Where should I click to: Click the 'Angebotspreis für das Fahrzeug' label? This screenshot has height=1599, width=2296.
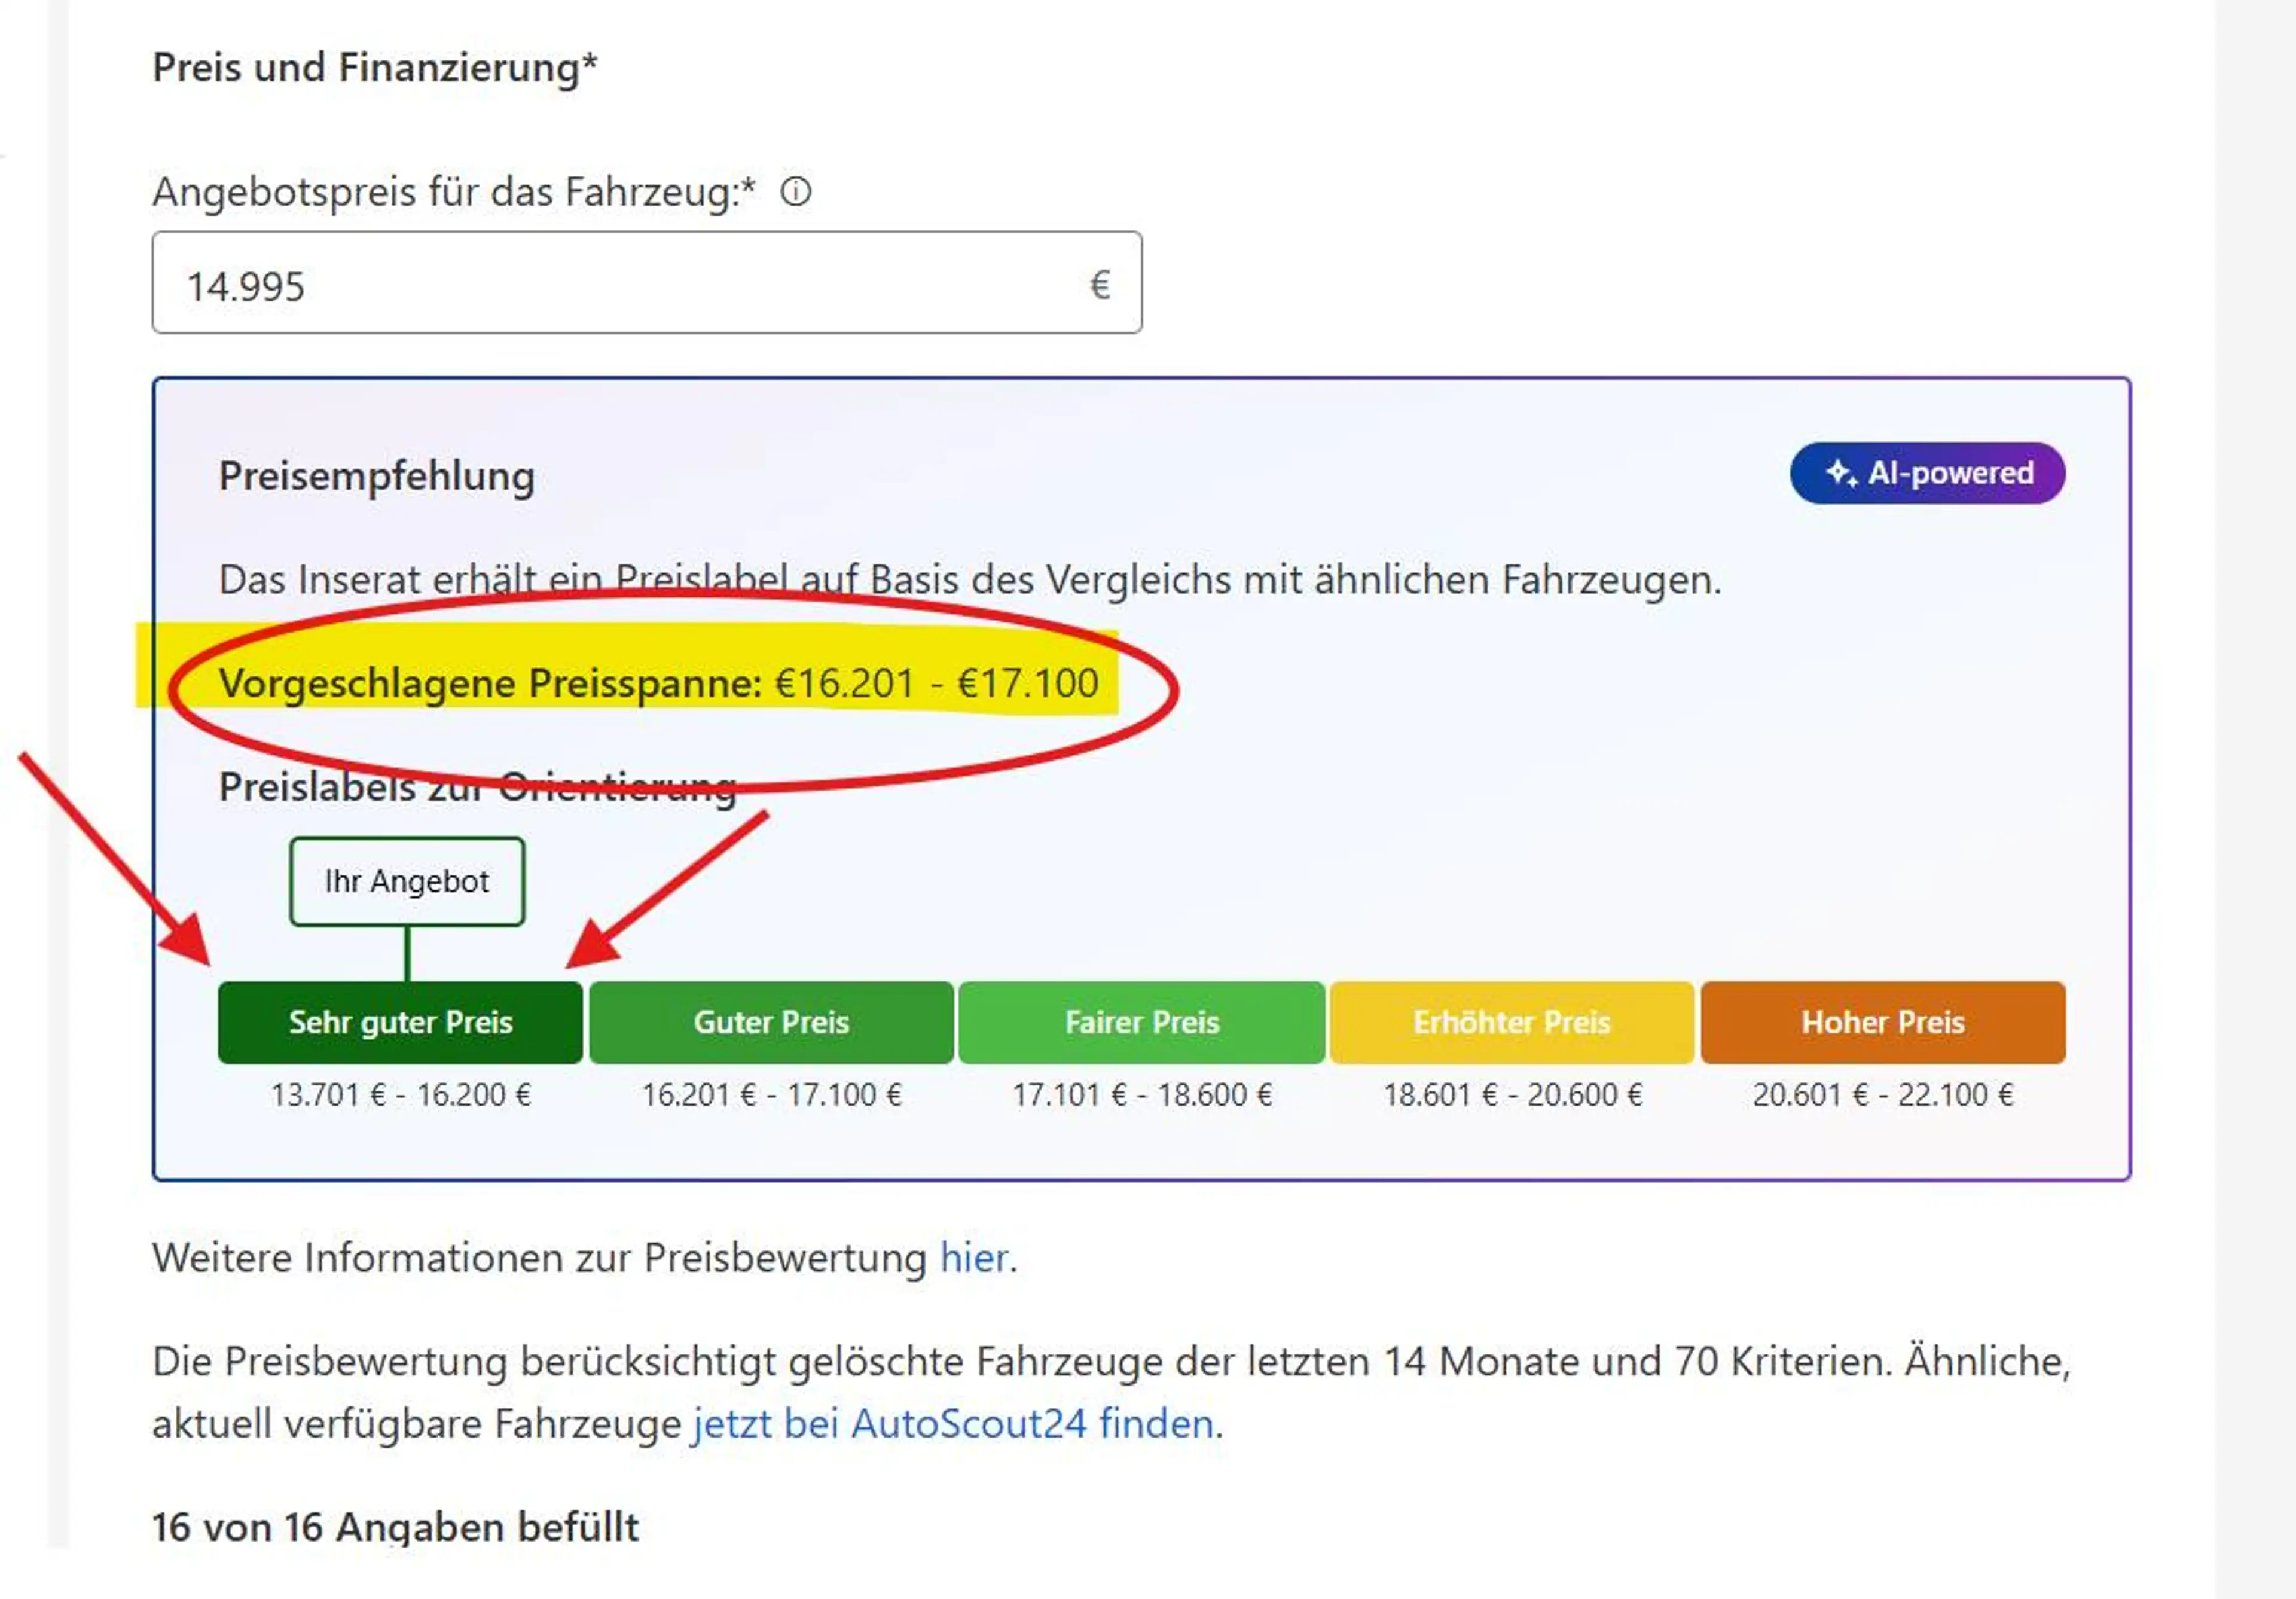[454, 192]
